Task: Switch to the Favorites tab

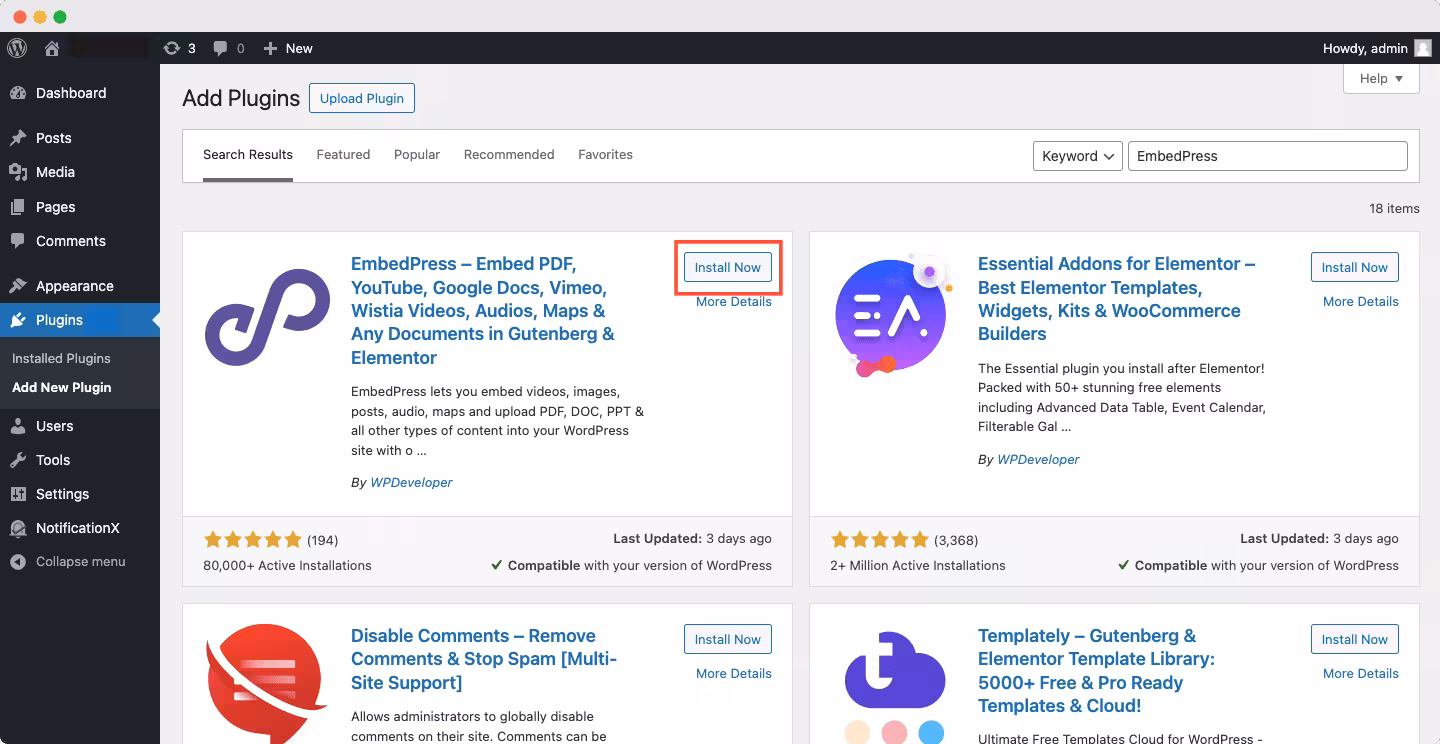Action: [x=605, y=155]
